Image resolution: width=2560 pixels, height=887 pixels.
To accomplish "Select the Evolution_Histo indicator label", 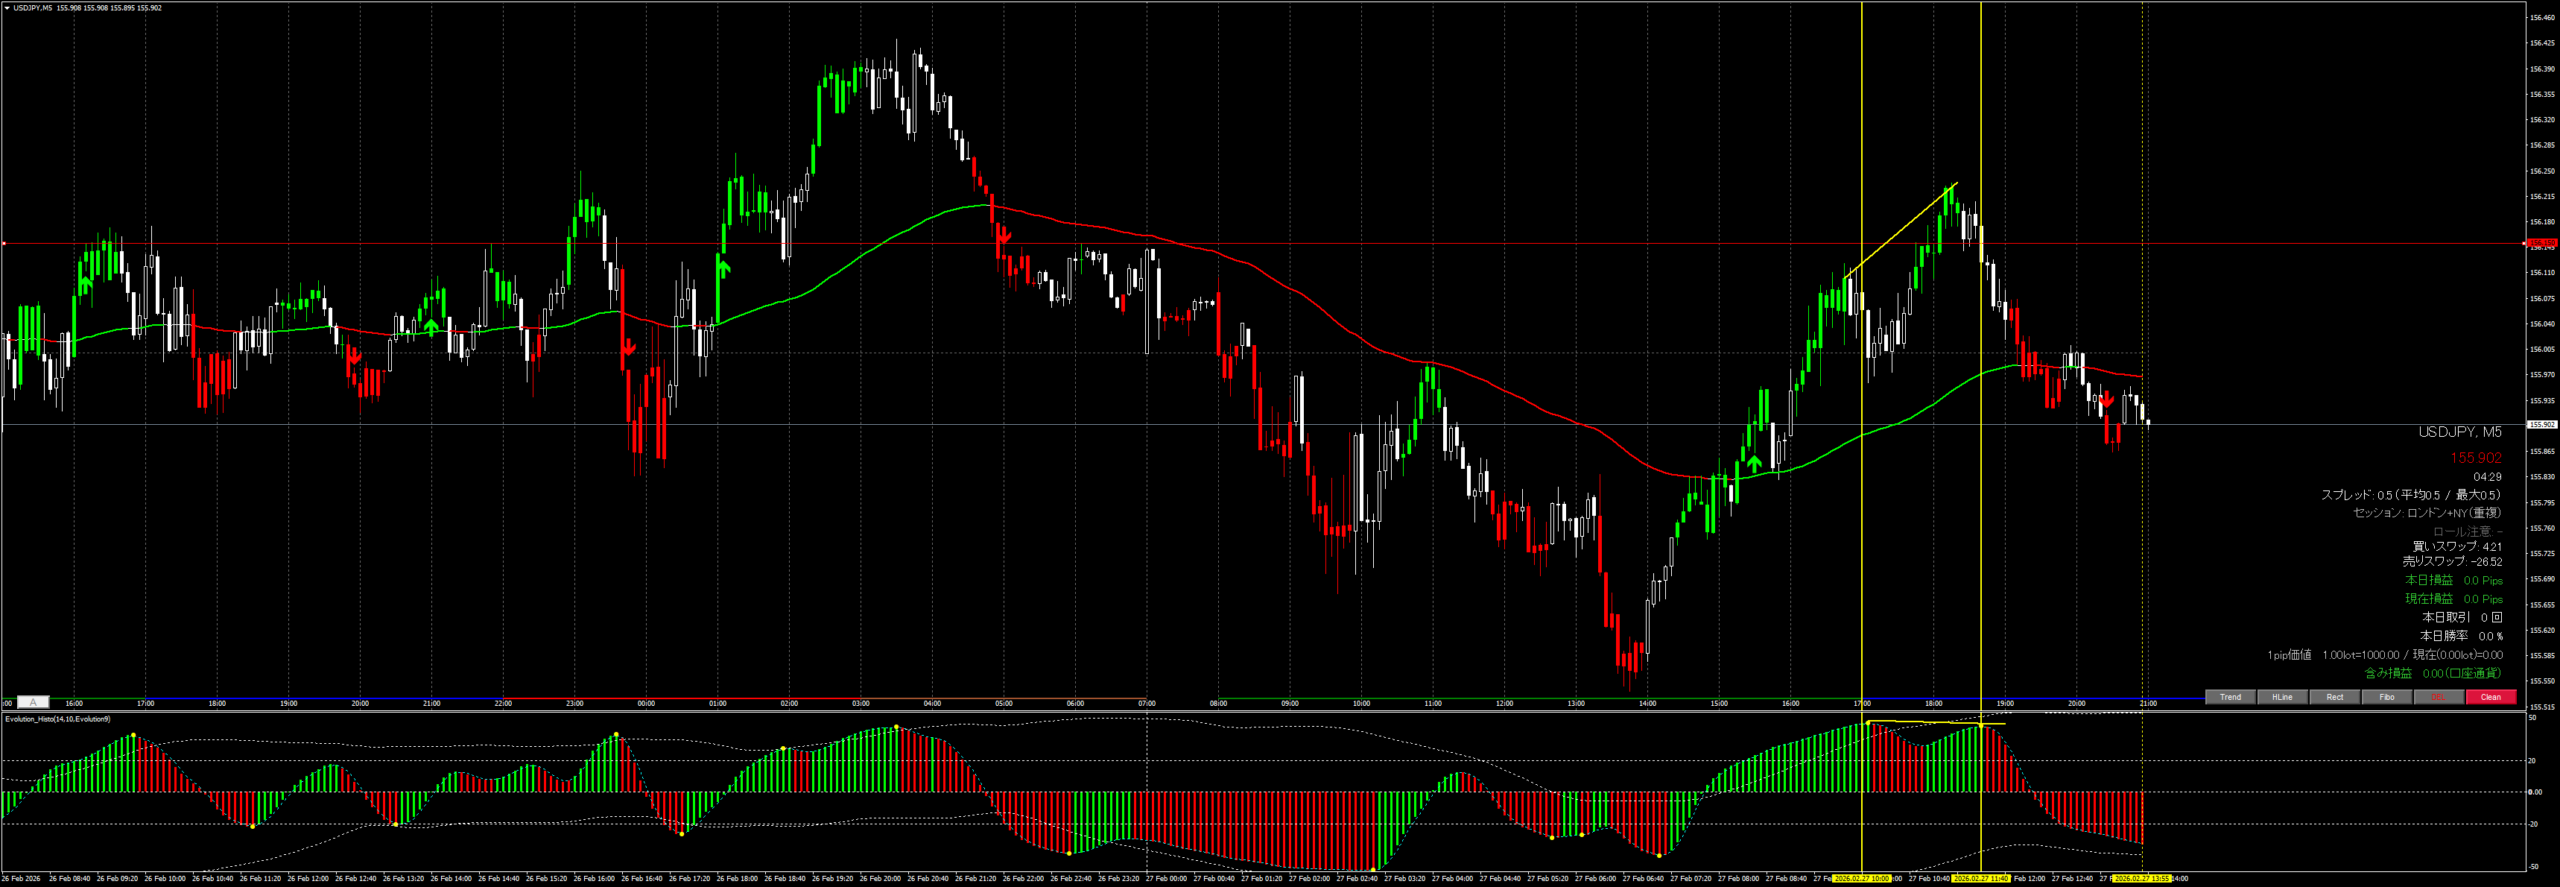I will click(58, 719).
